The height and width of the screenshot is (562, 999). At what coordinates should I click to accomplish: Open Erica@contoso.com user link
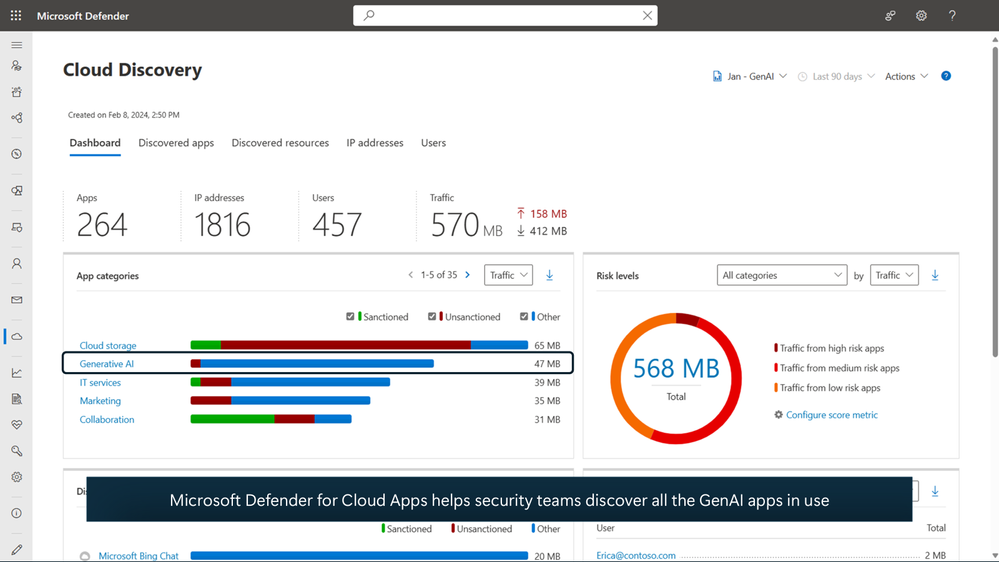tap(636, 556)
